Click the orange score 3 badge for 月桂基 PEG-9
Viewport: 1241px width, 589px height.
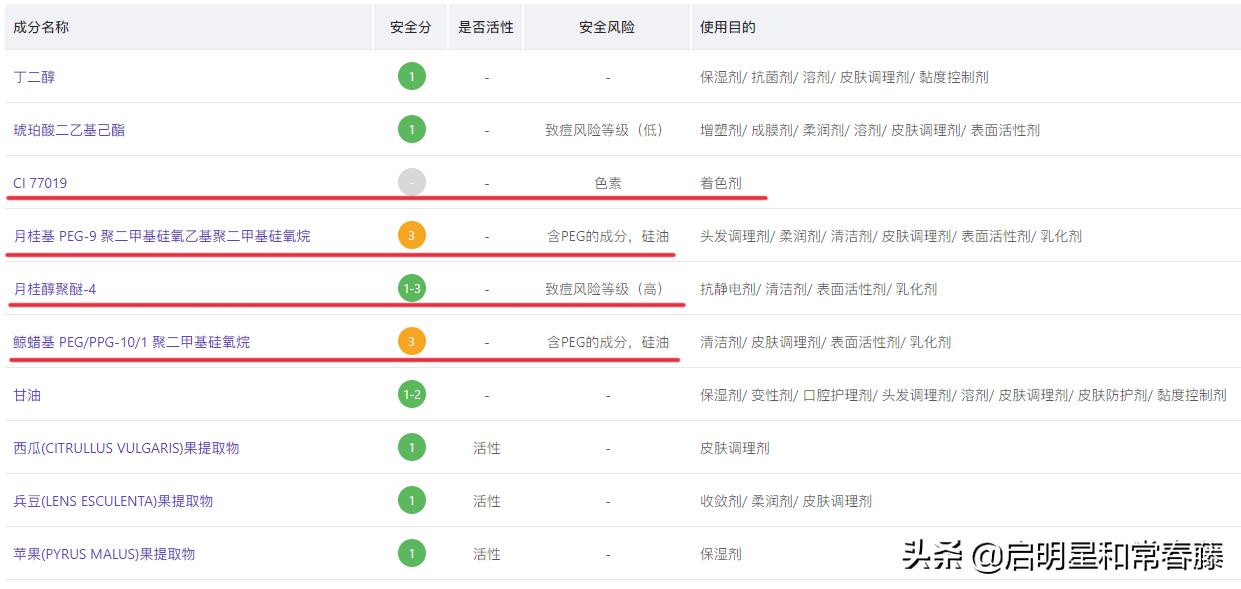411,236
